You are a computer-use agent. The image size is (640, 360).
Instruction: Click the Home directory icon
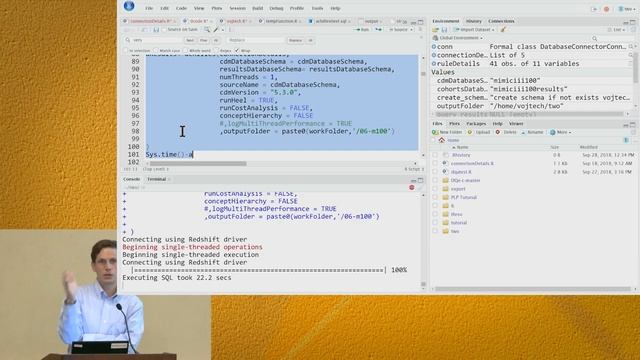(x=442, y=140)
